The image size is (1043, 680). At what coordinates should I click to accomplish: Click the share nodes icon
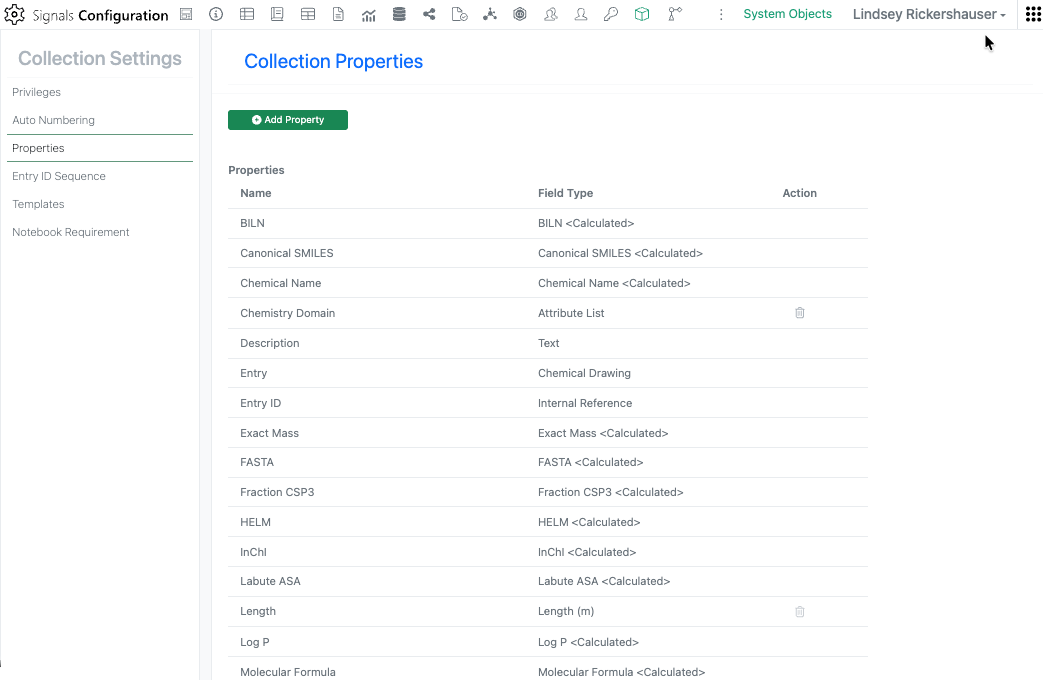point(429,14)
